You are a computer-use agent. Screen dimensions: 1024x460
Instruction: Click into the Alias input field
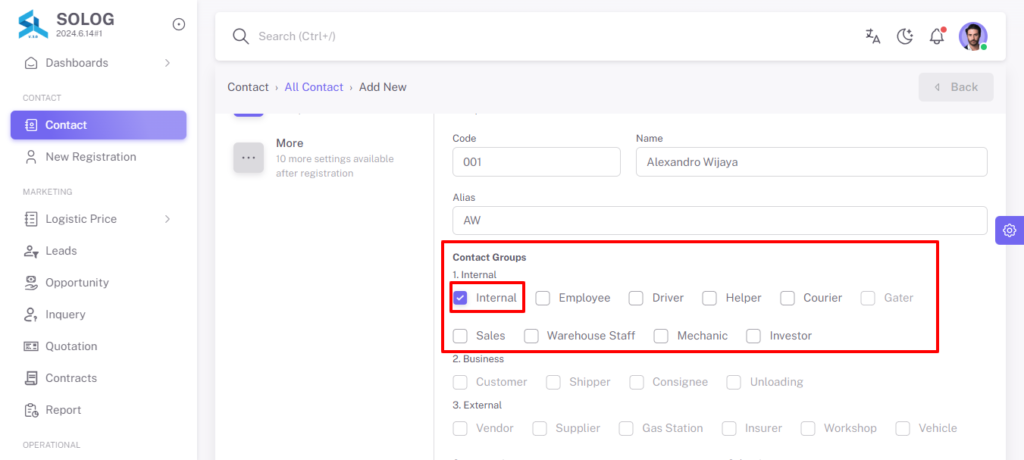[720, 221]
